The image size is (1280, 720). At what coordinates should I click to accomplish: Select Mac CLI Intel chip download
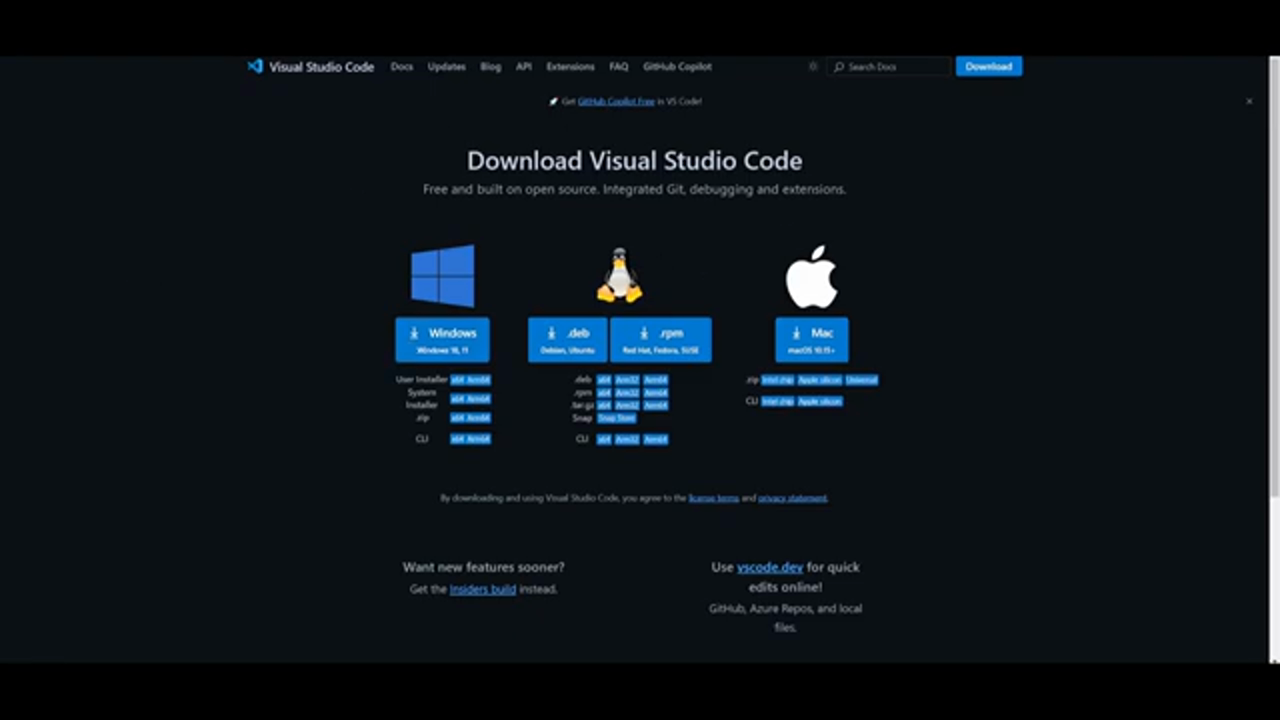click(x=778, y=401)
